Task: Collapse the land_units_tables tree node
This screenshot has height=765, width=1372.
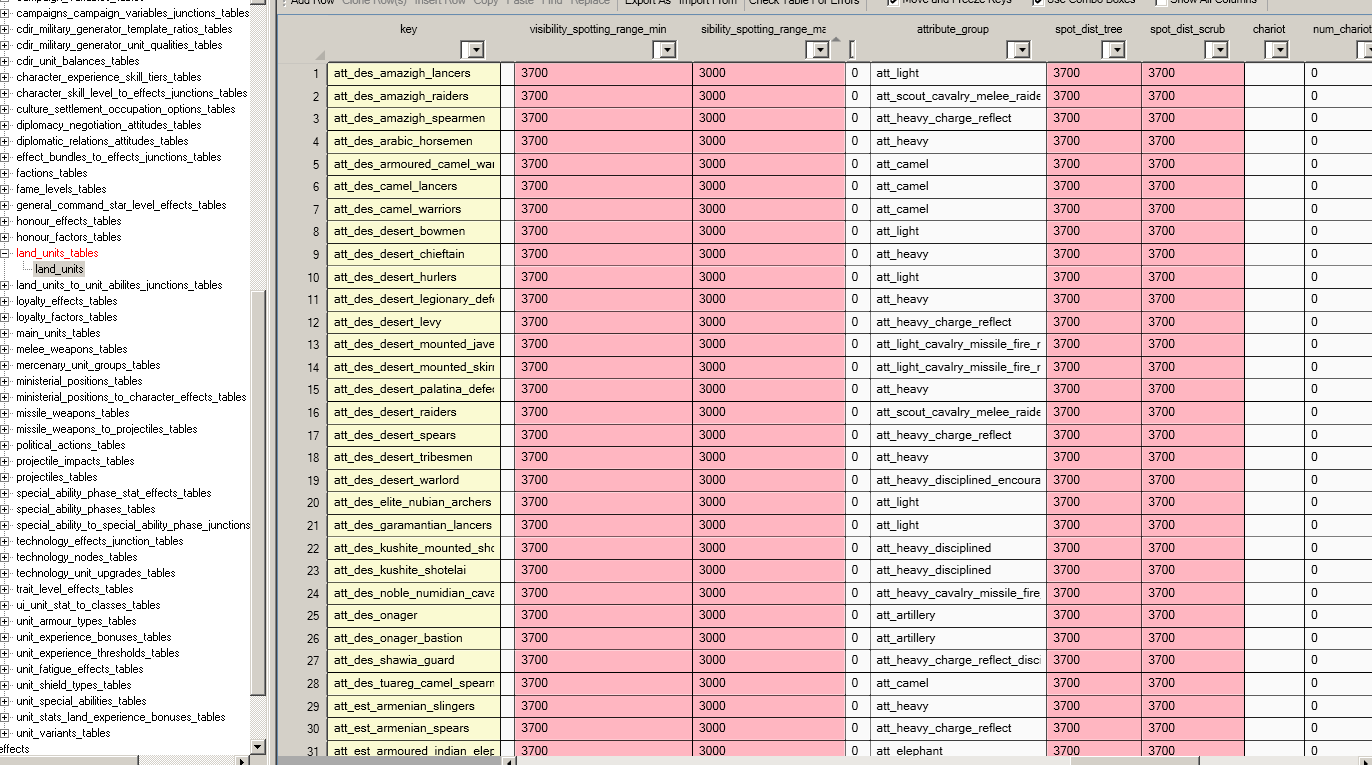Action: 7,253
